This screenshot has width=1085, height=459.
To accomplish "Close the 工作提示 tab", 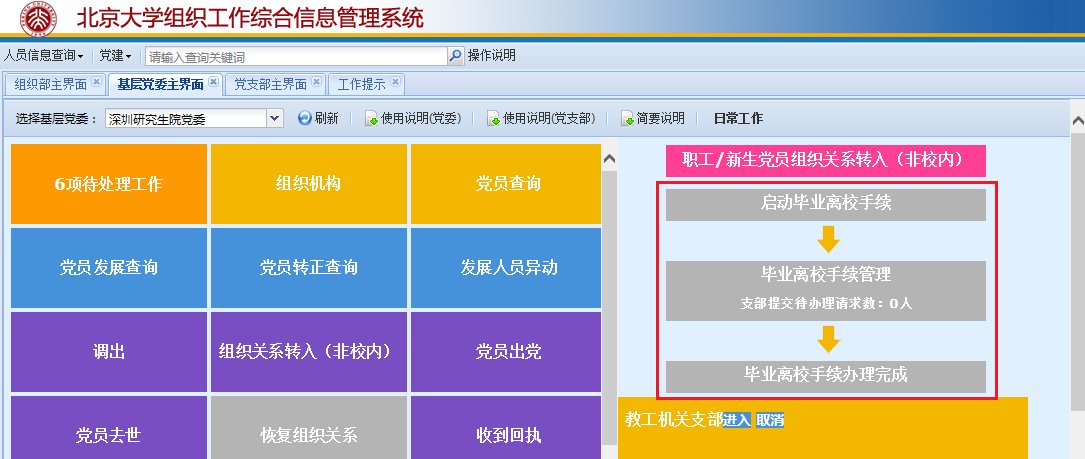I will [x=395, y=83].
